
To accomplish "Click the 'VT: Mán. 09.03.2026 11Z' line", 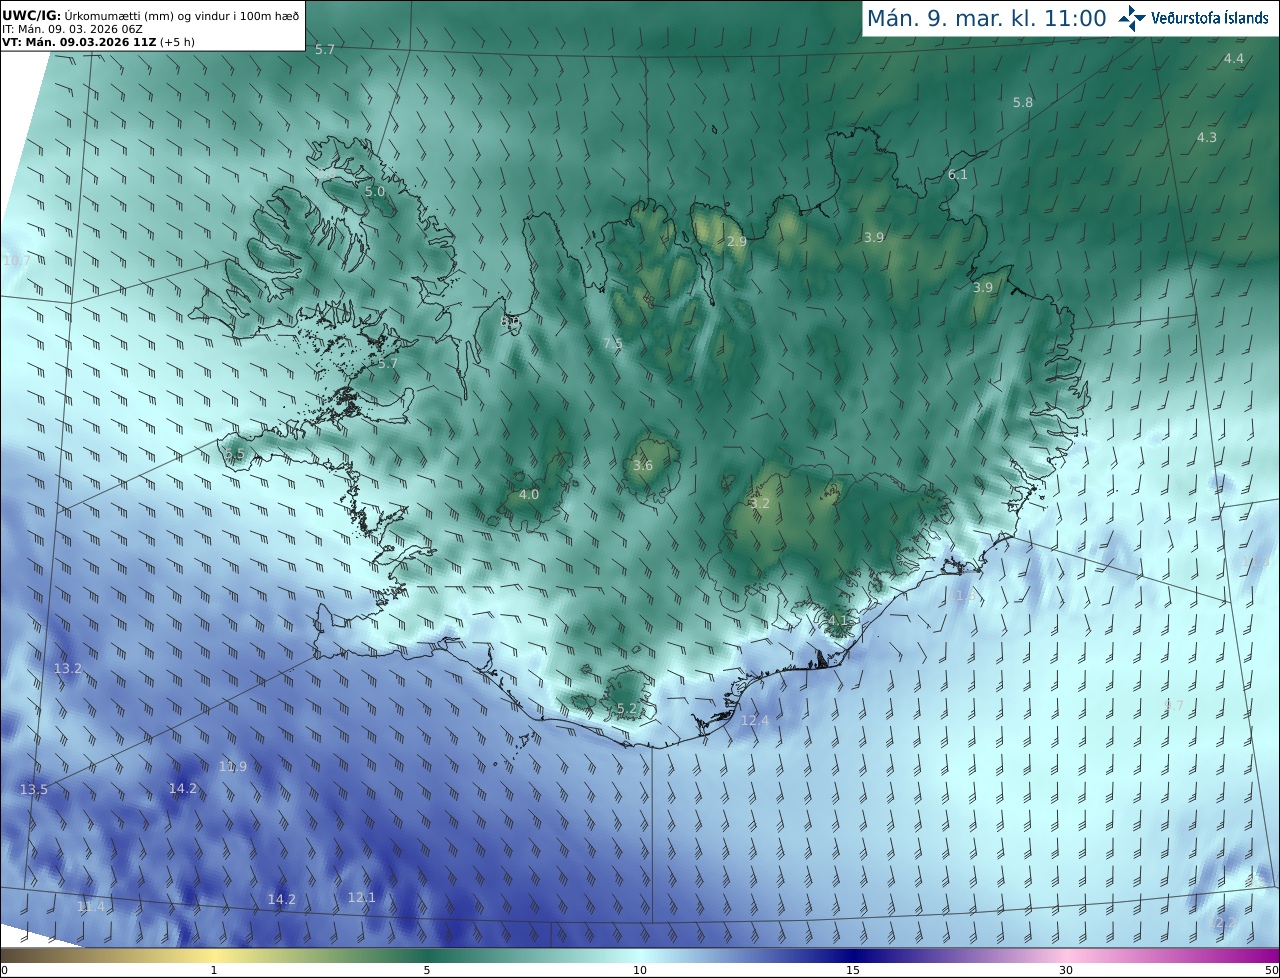I will click(x=98, y=42).
